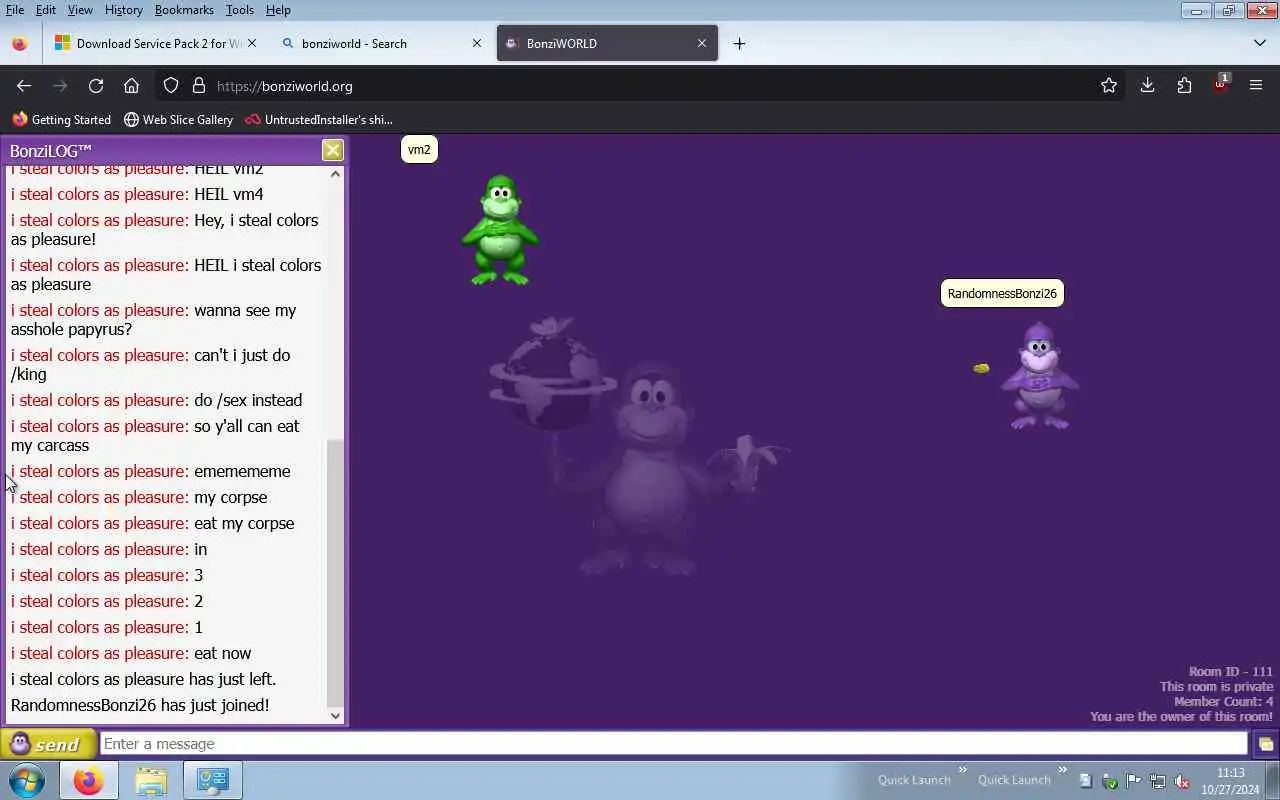Open the File menu
This screenshot has height=800, width=1280.
15,9
